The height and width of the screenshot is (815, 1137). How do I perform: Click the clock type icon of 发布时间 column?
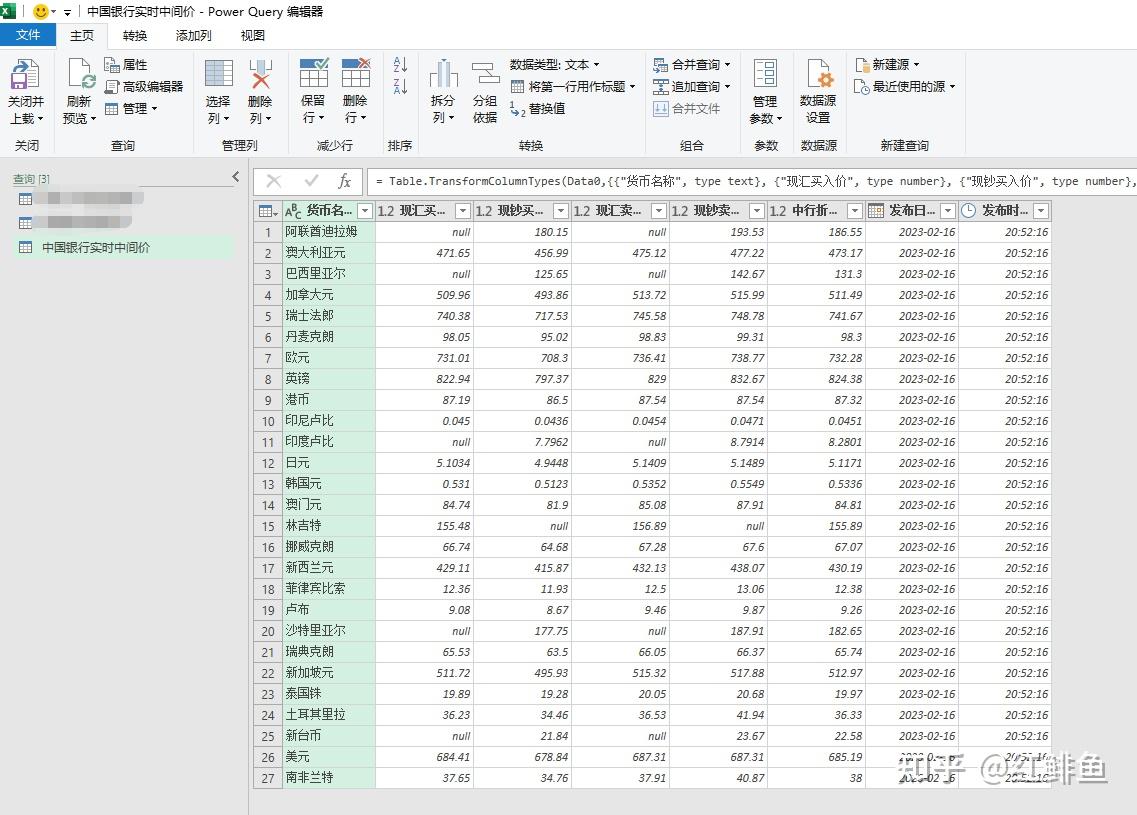point(969,211)
